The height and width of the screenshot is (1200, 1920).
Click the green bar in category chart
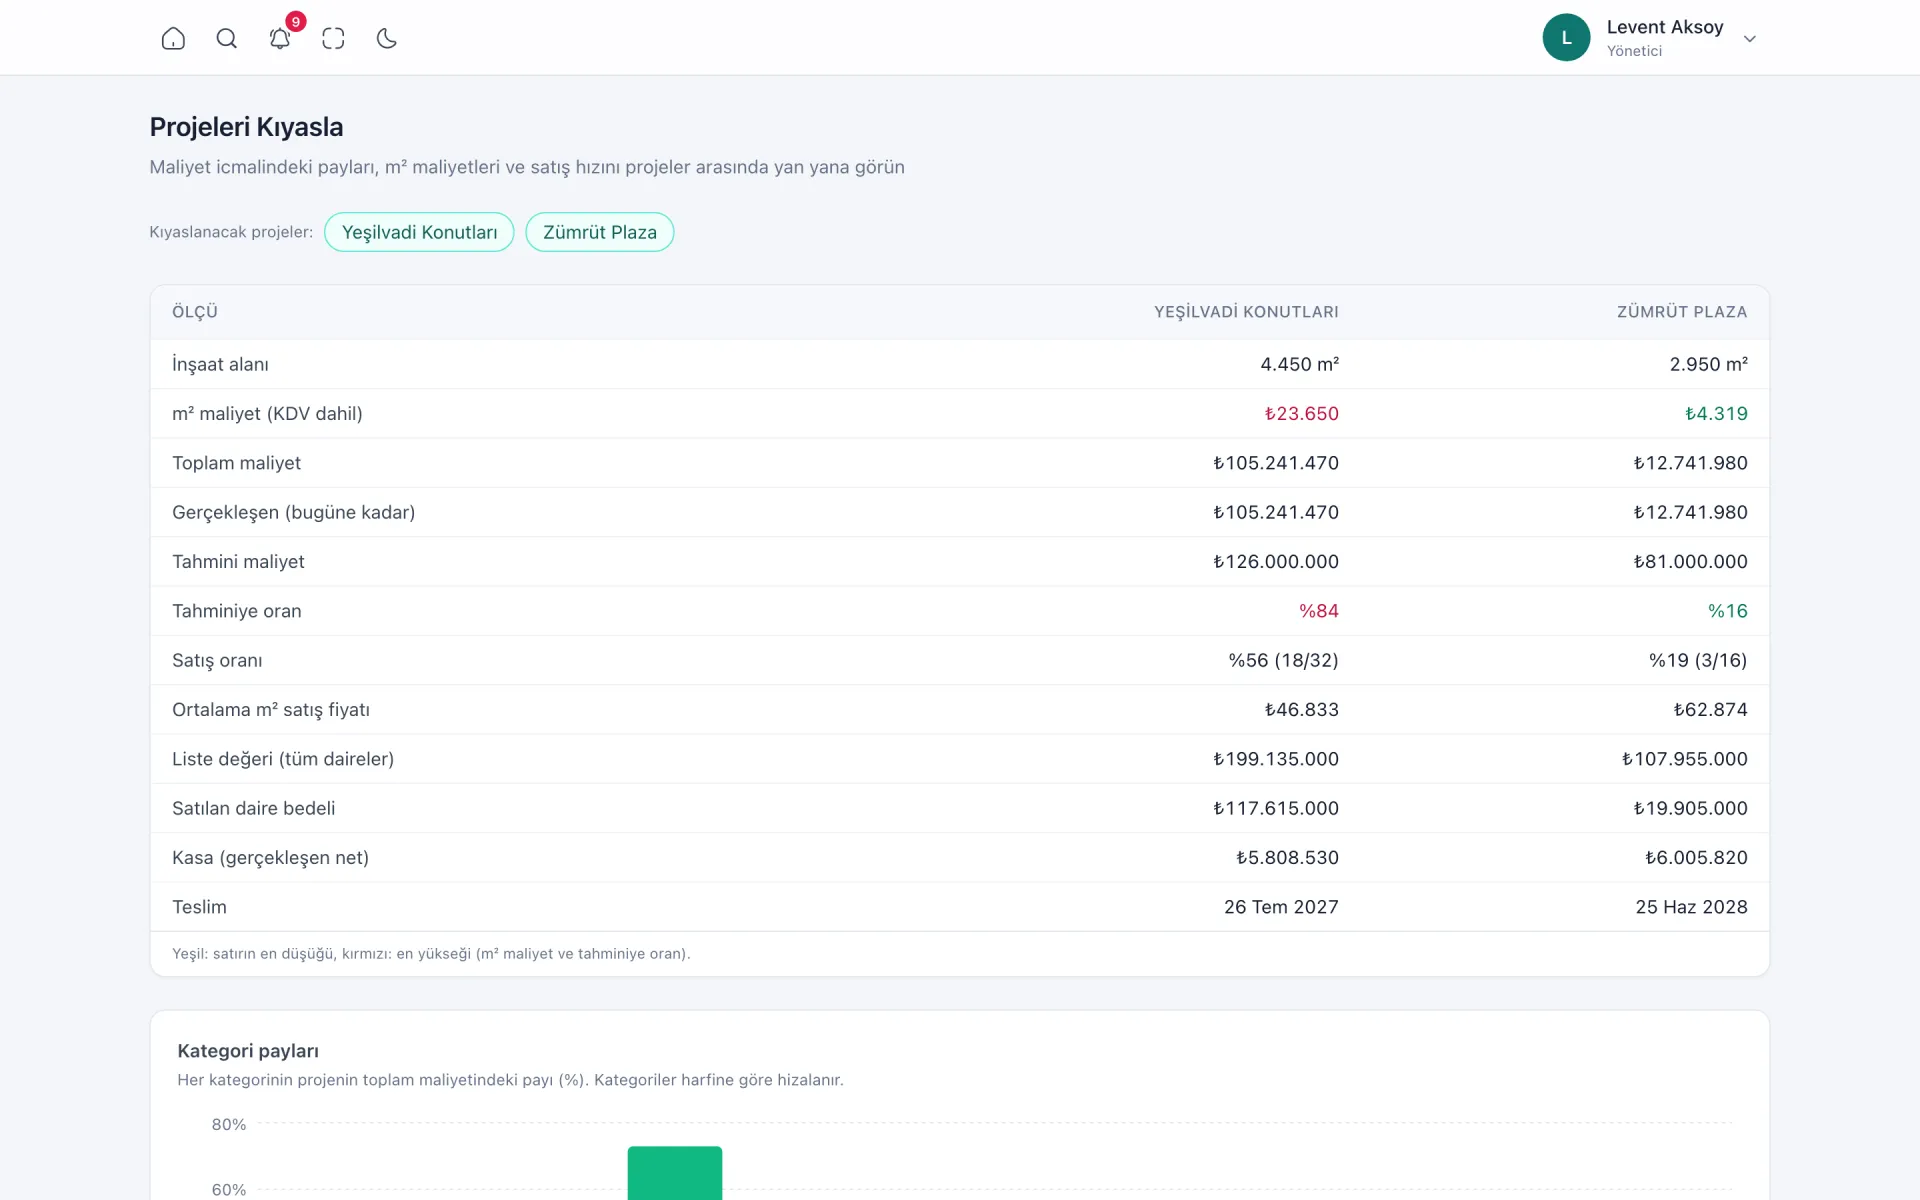675,1173
